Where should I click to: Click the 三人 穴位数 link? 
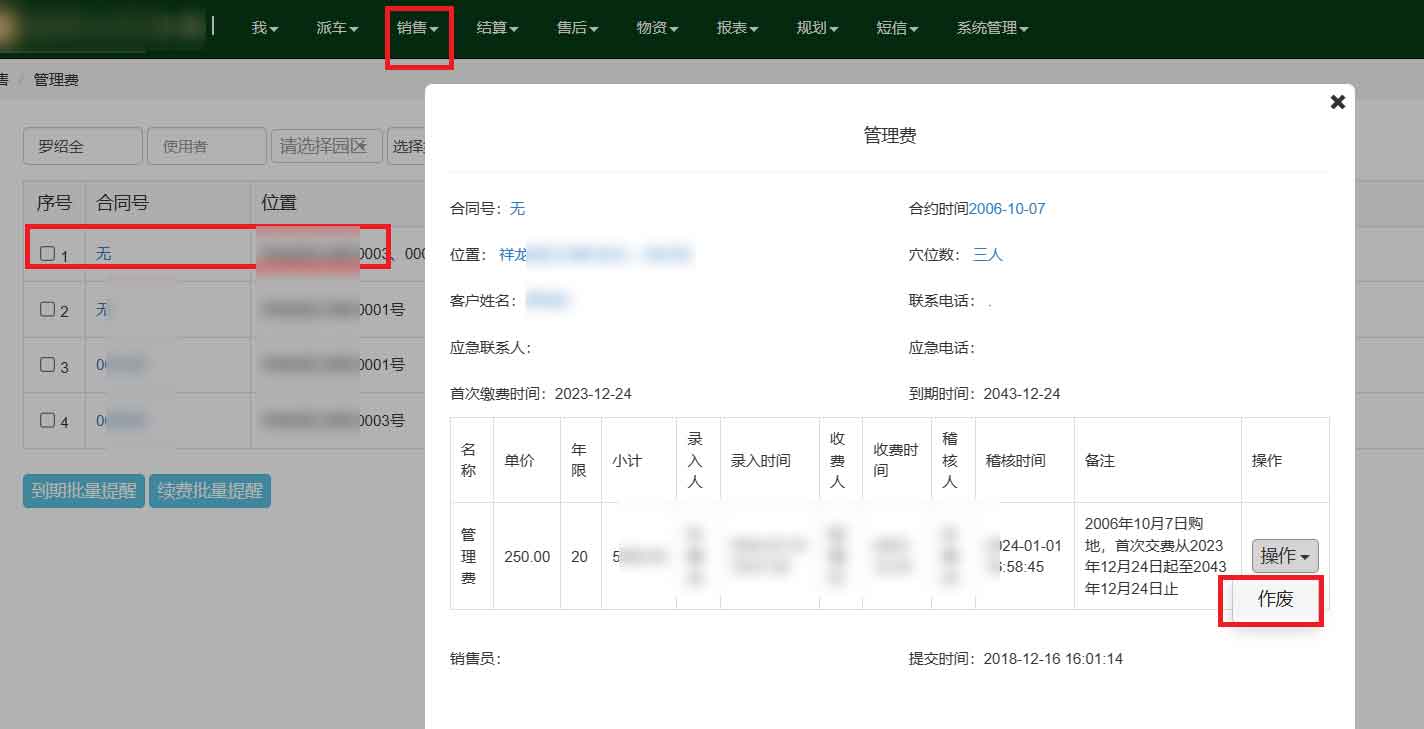coord(987,254)
